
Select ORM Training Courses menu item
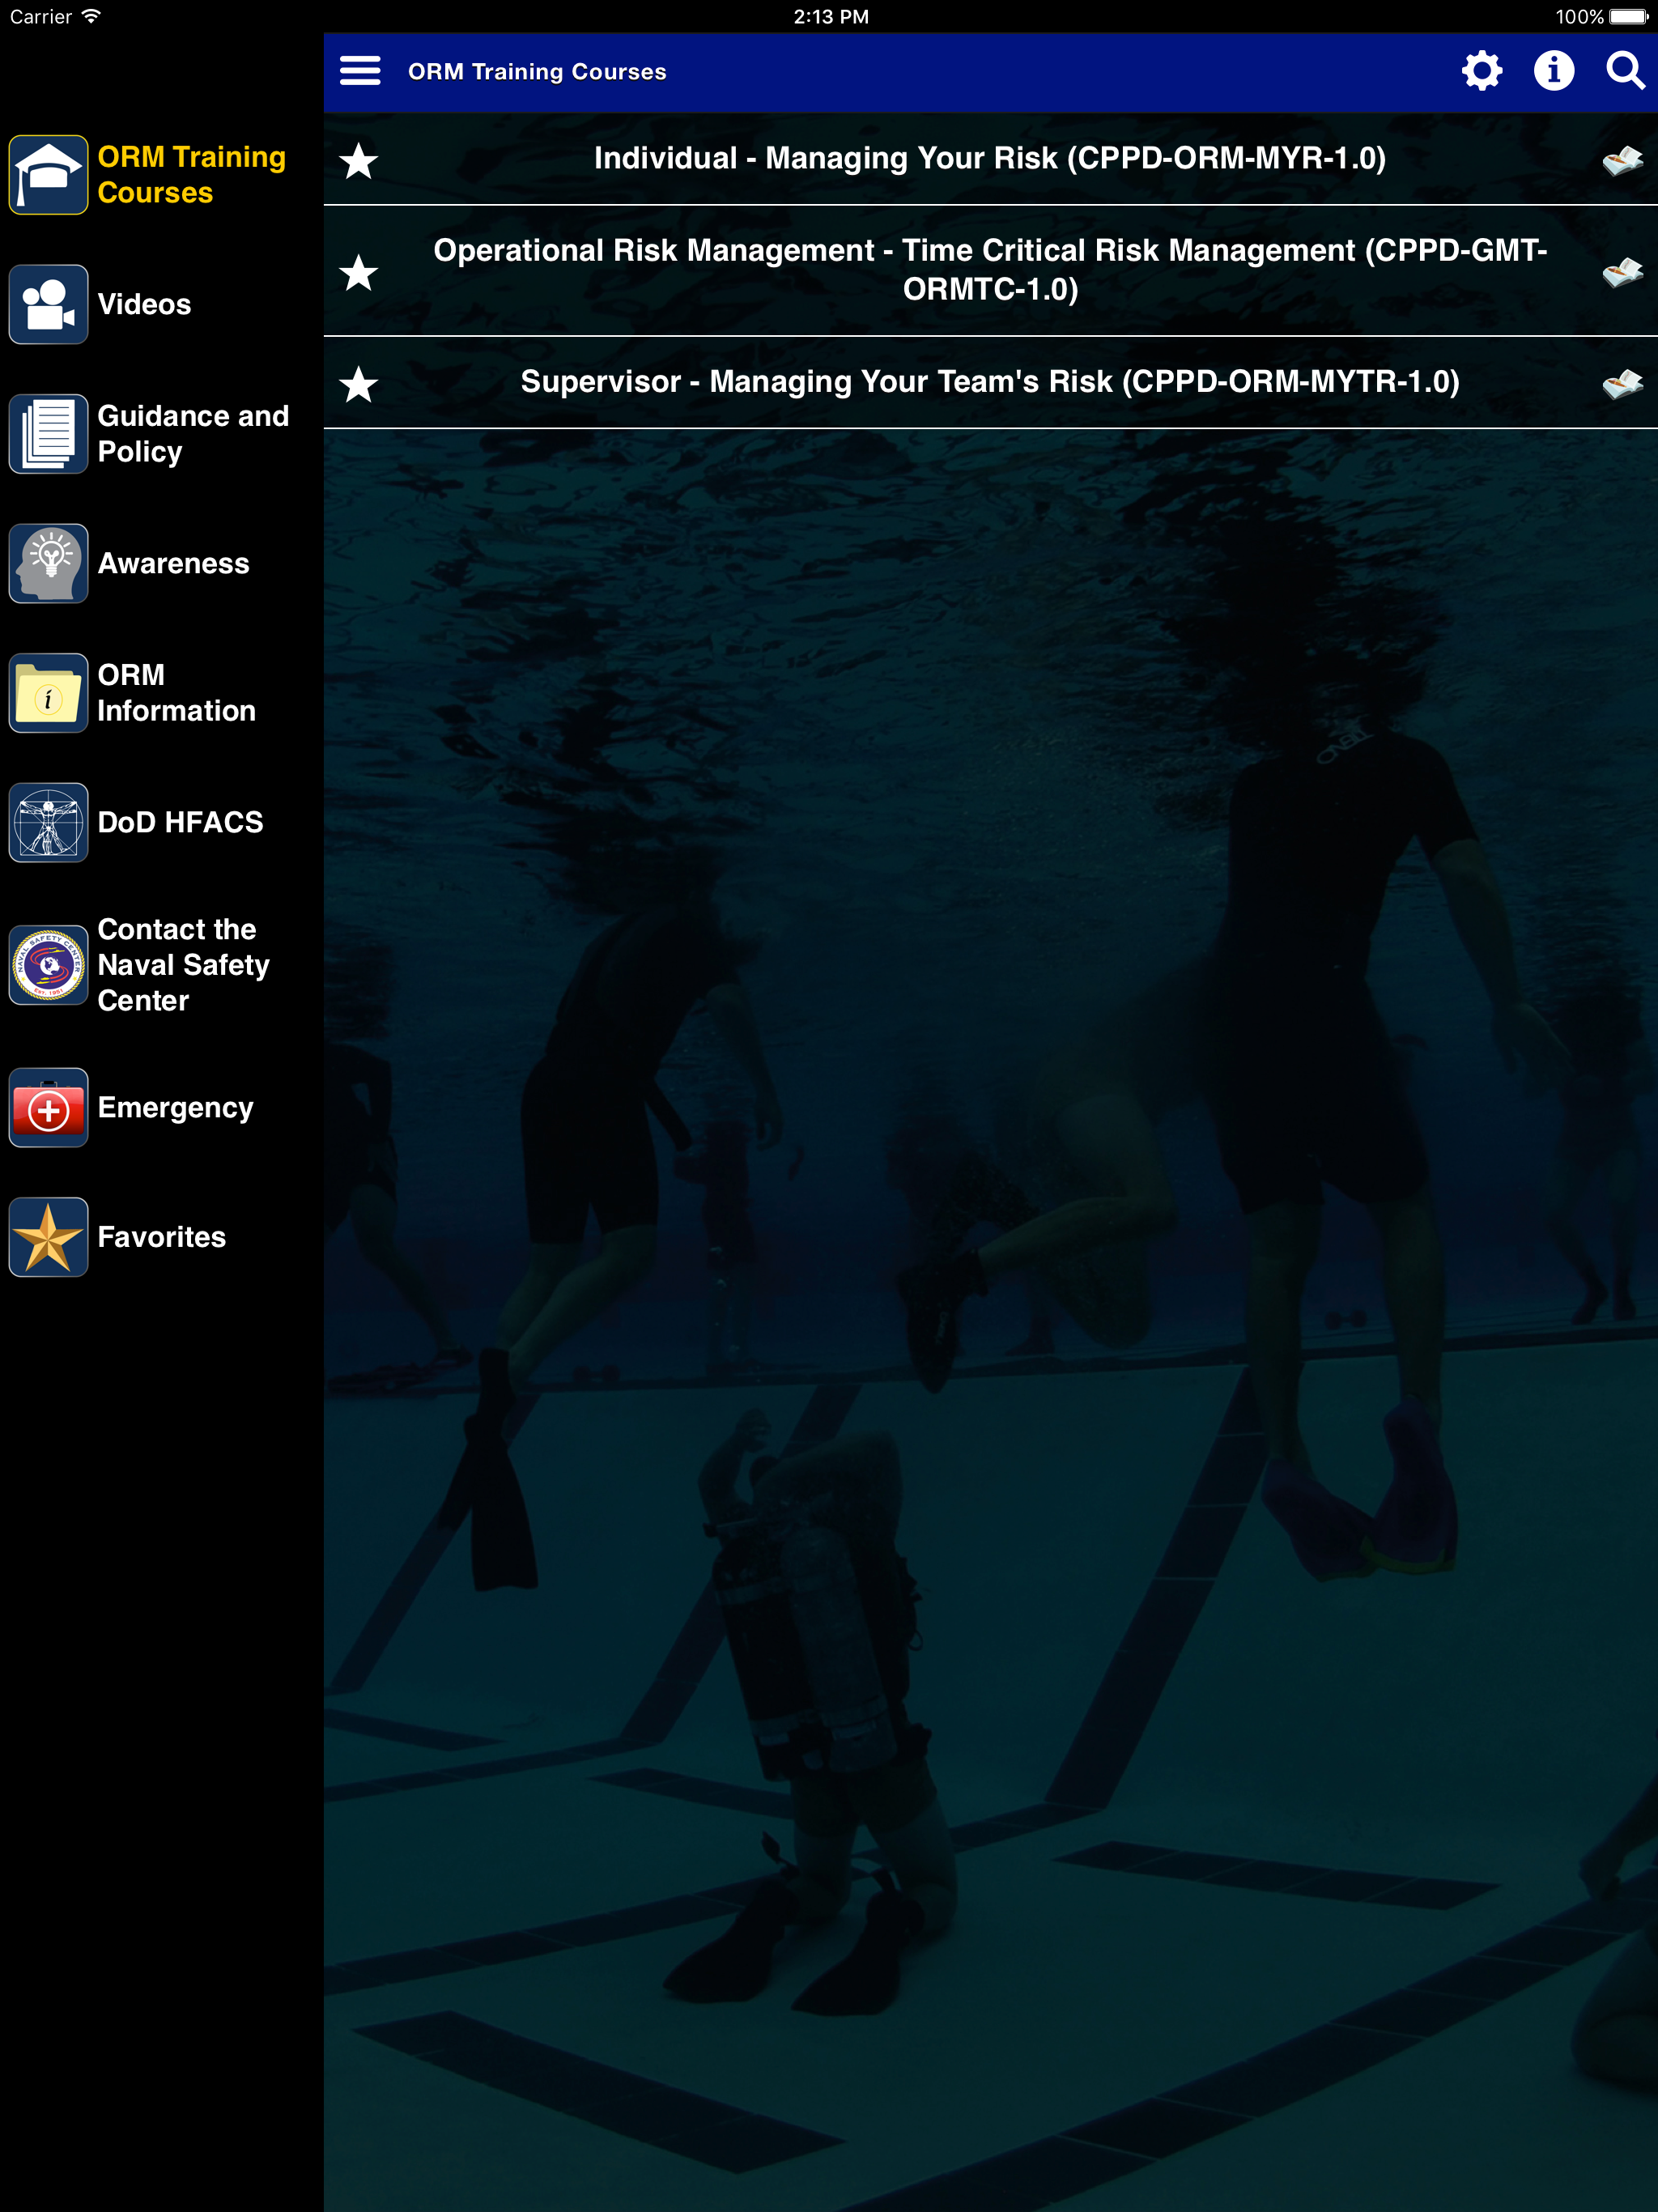point(191,174)
